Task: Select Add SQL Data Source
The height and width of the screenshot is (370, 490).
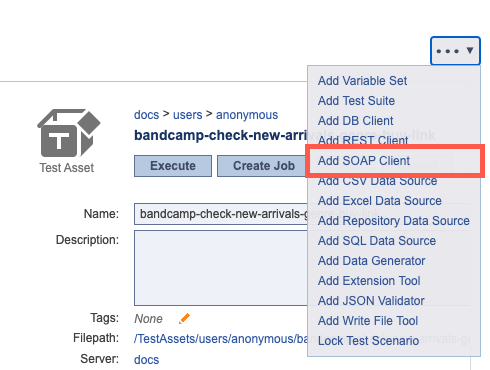Action: (x=377, y=241)
